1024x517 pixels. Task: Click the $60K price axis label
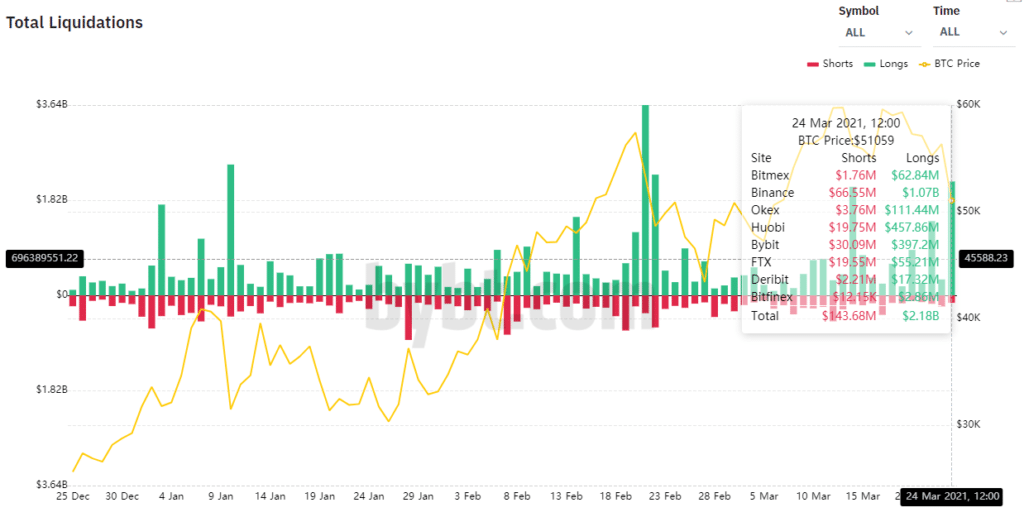click(x=968, y=104)
